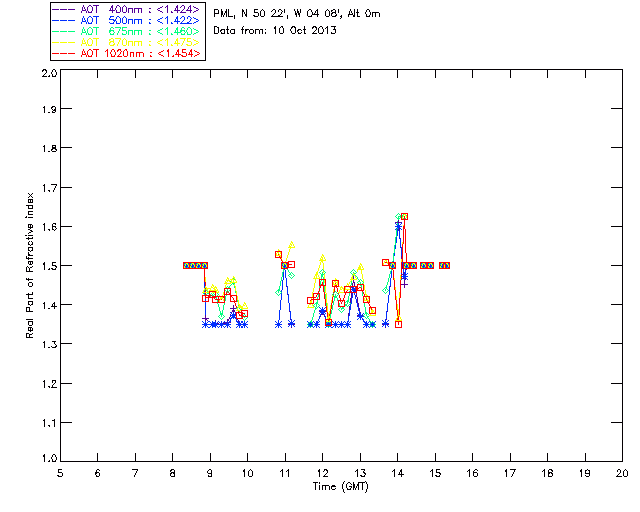640x512 pixels.
Task: Click the PML station location text
Action: [x=297, y=14]
